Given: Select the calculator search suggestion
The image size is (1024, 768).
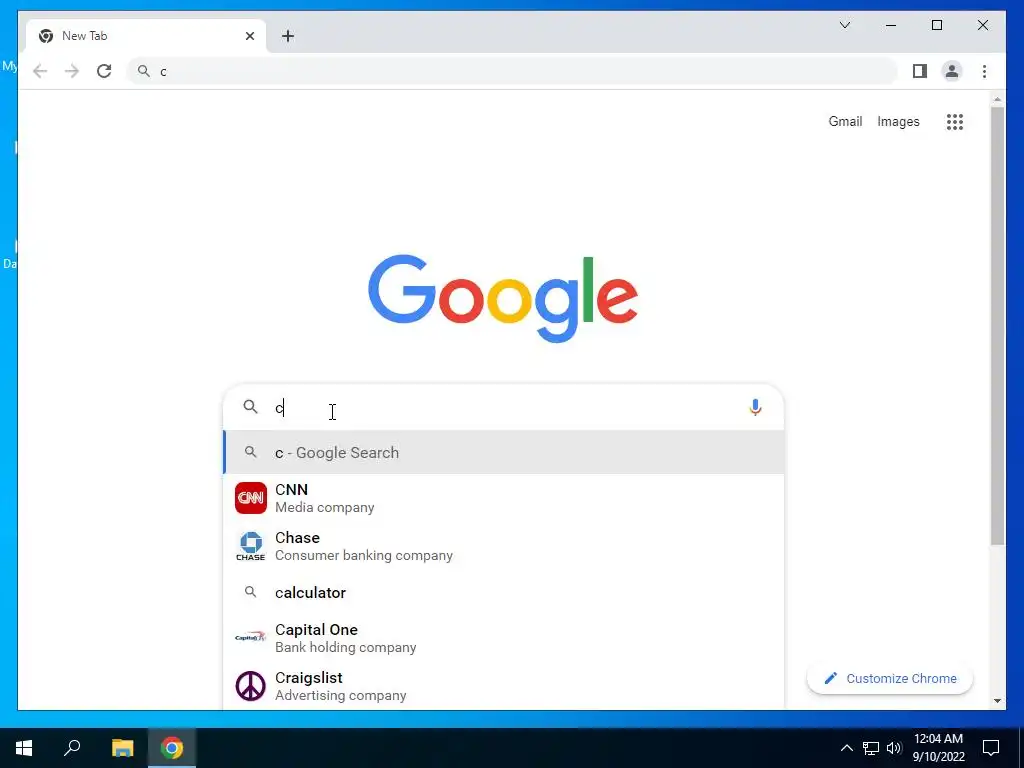Looking at the screenshot, I should 504,592.
